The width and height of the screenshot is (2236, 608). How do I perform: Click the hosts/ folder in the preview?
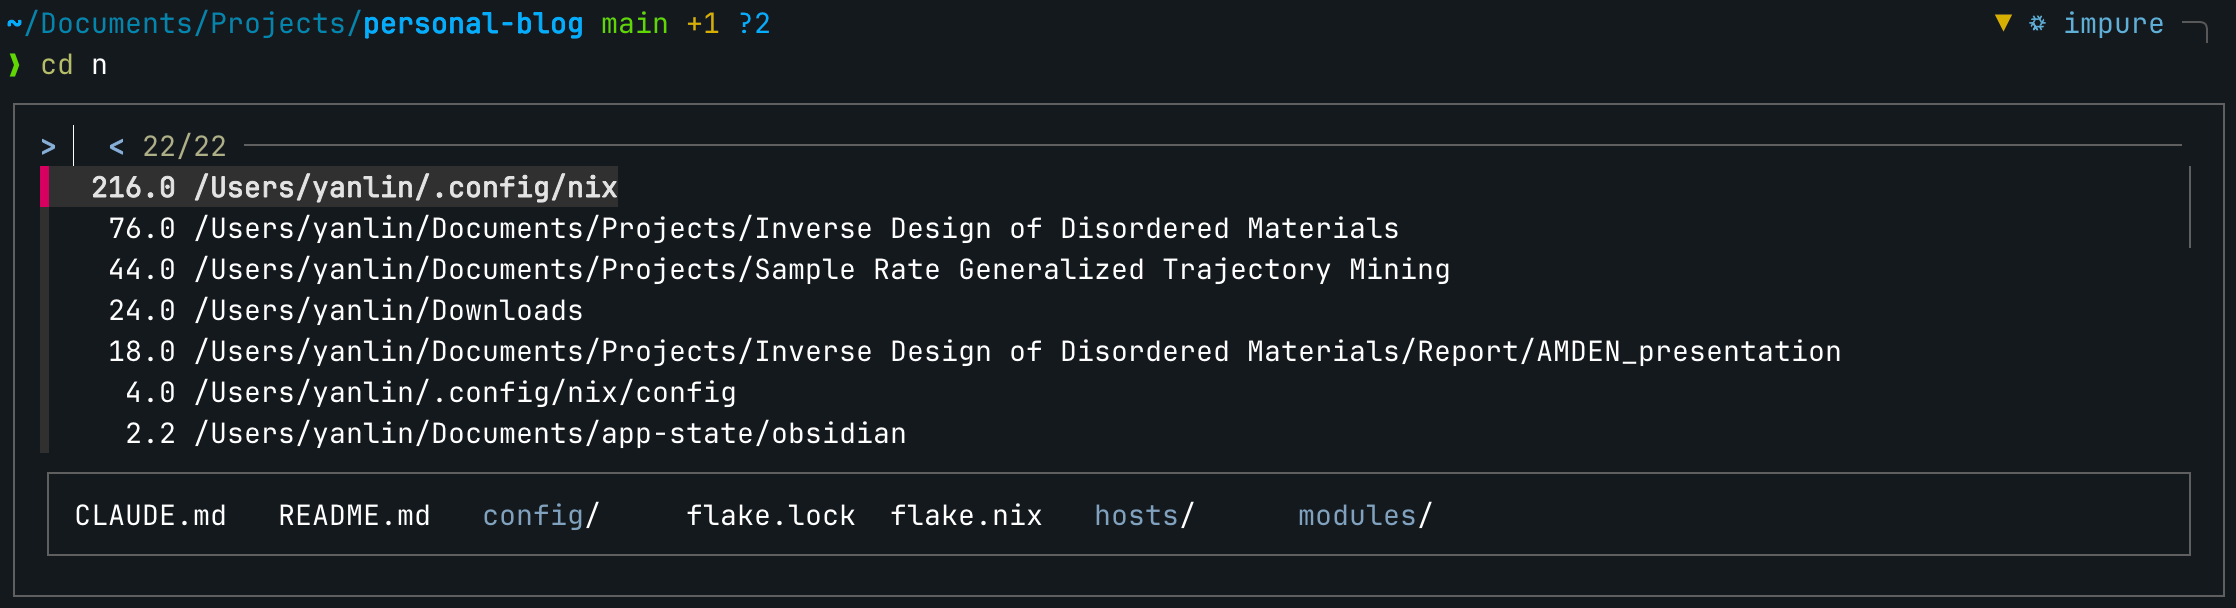pyautogui.click(x=1144, y=516)
